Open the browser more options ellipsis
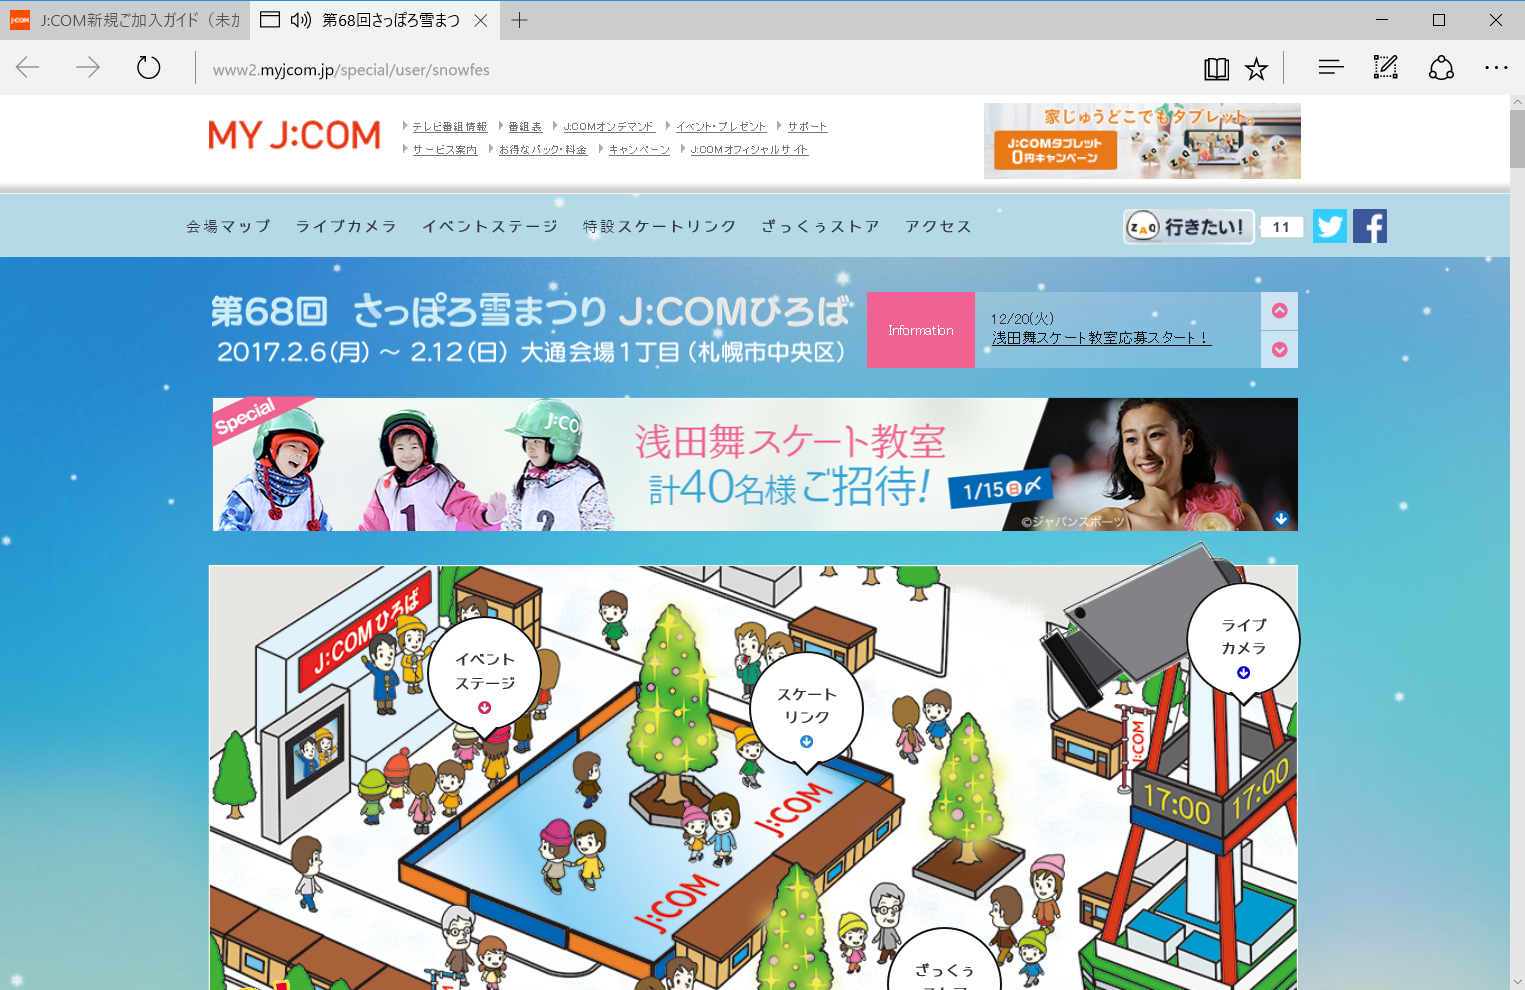This screenshot has height=990, width=1525. [1496, 68]
